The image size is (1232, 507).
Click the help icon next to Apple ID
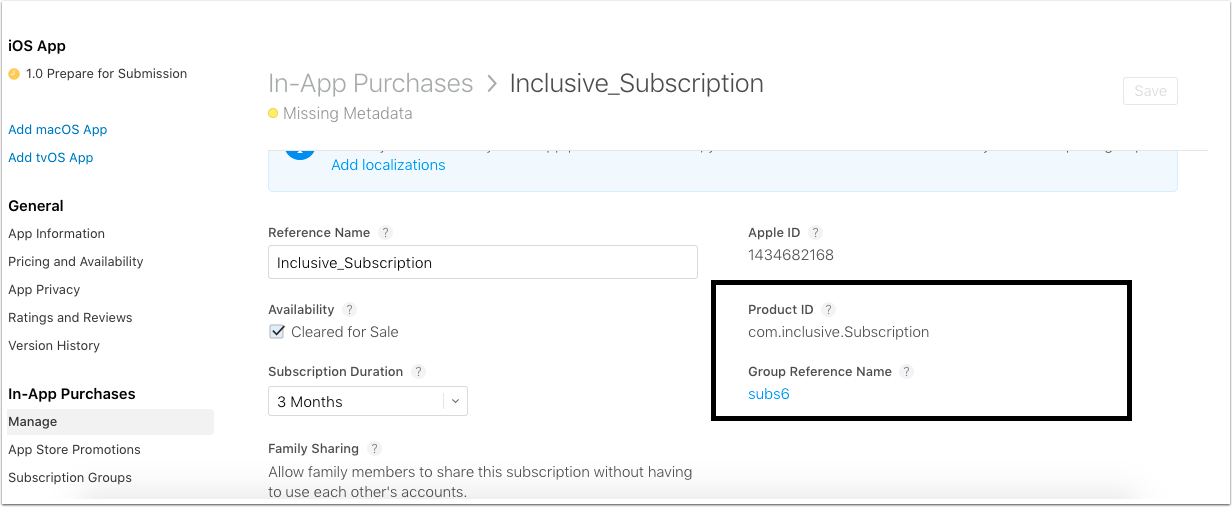point(816,233)
